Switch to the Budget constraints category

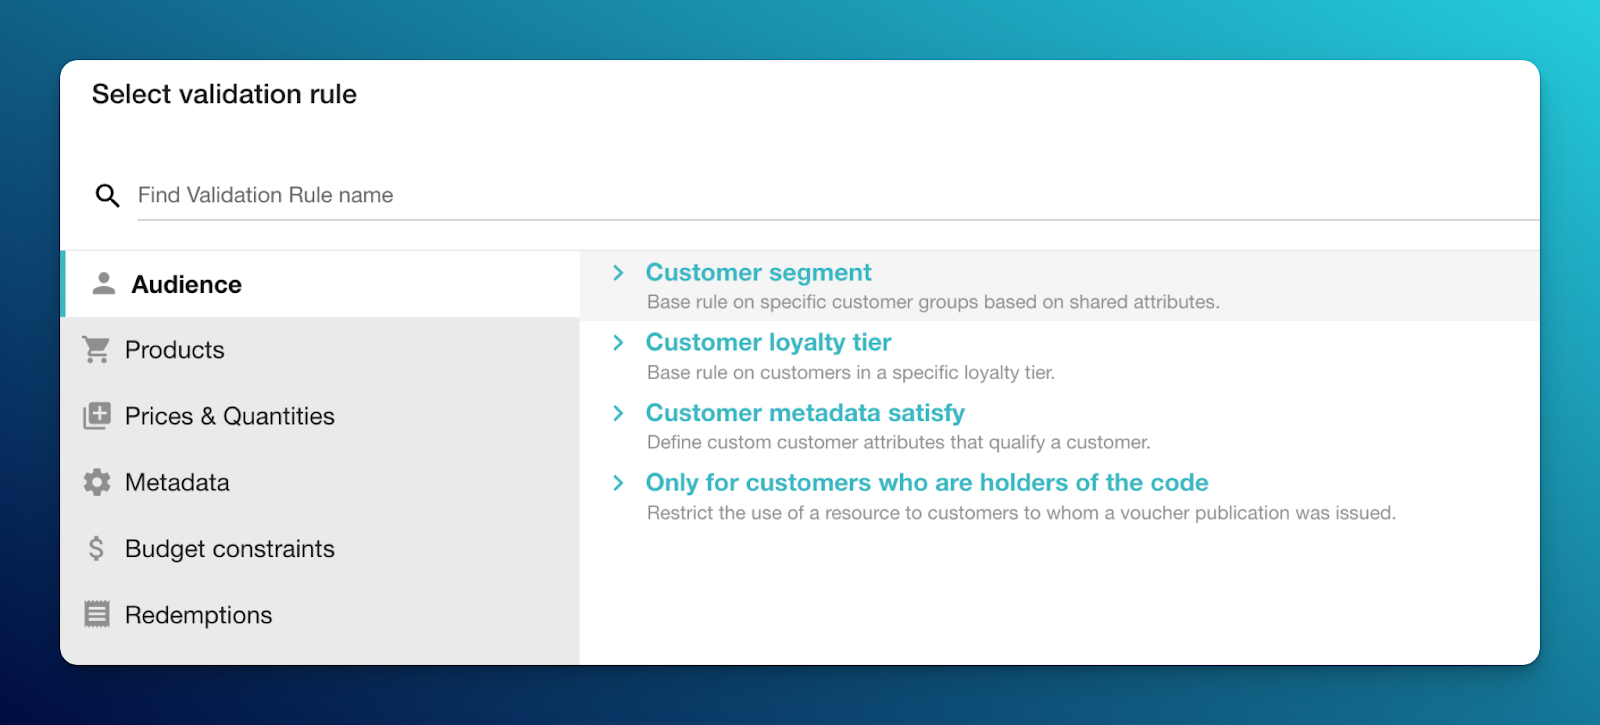[x=229, y=548]
